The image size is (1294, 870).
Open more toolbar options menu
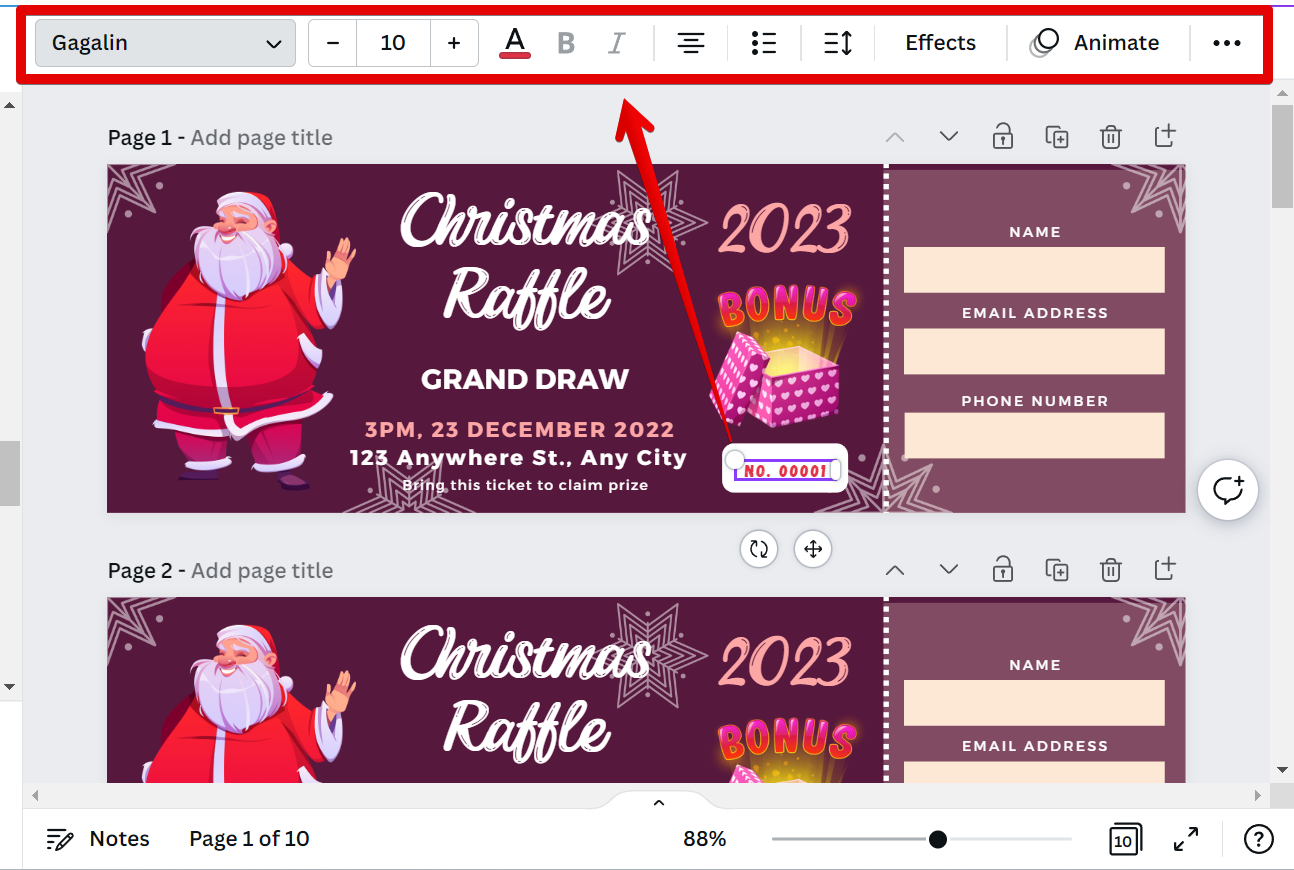coord(1226,43)
